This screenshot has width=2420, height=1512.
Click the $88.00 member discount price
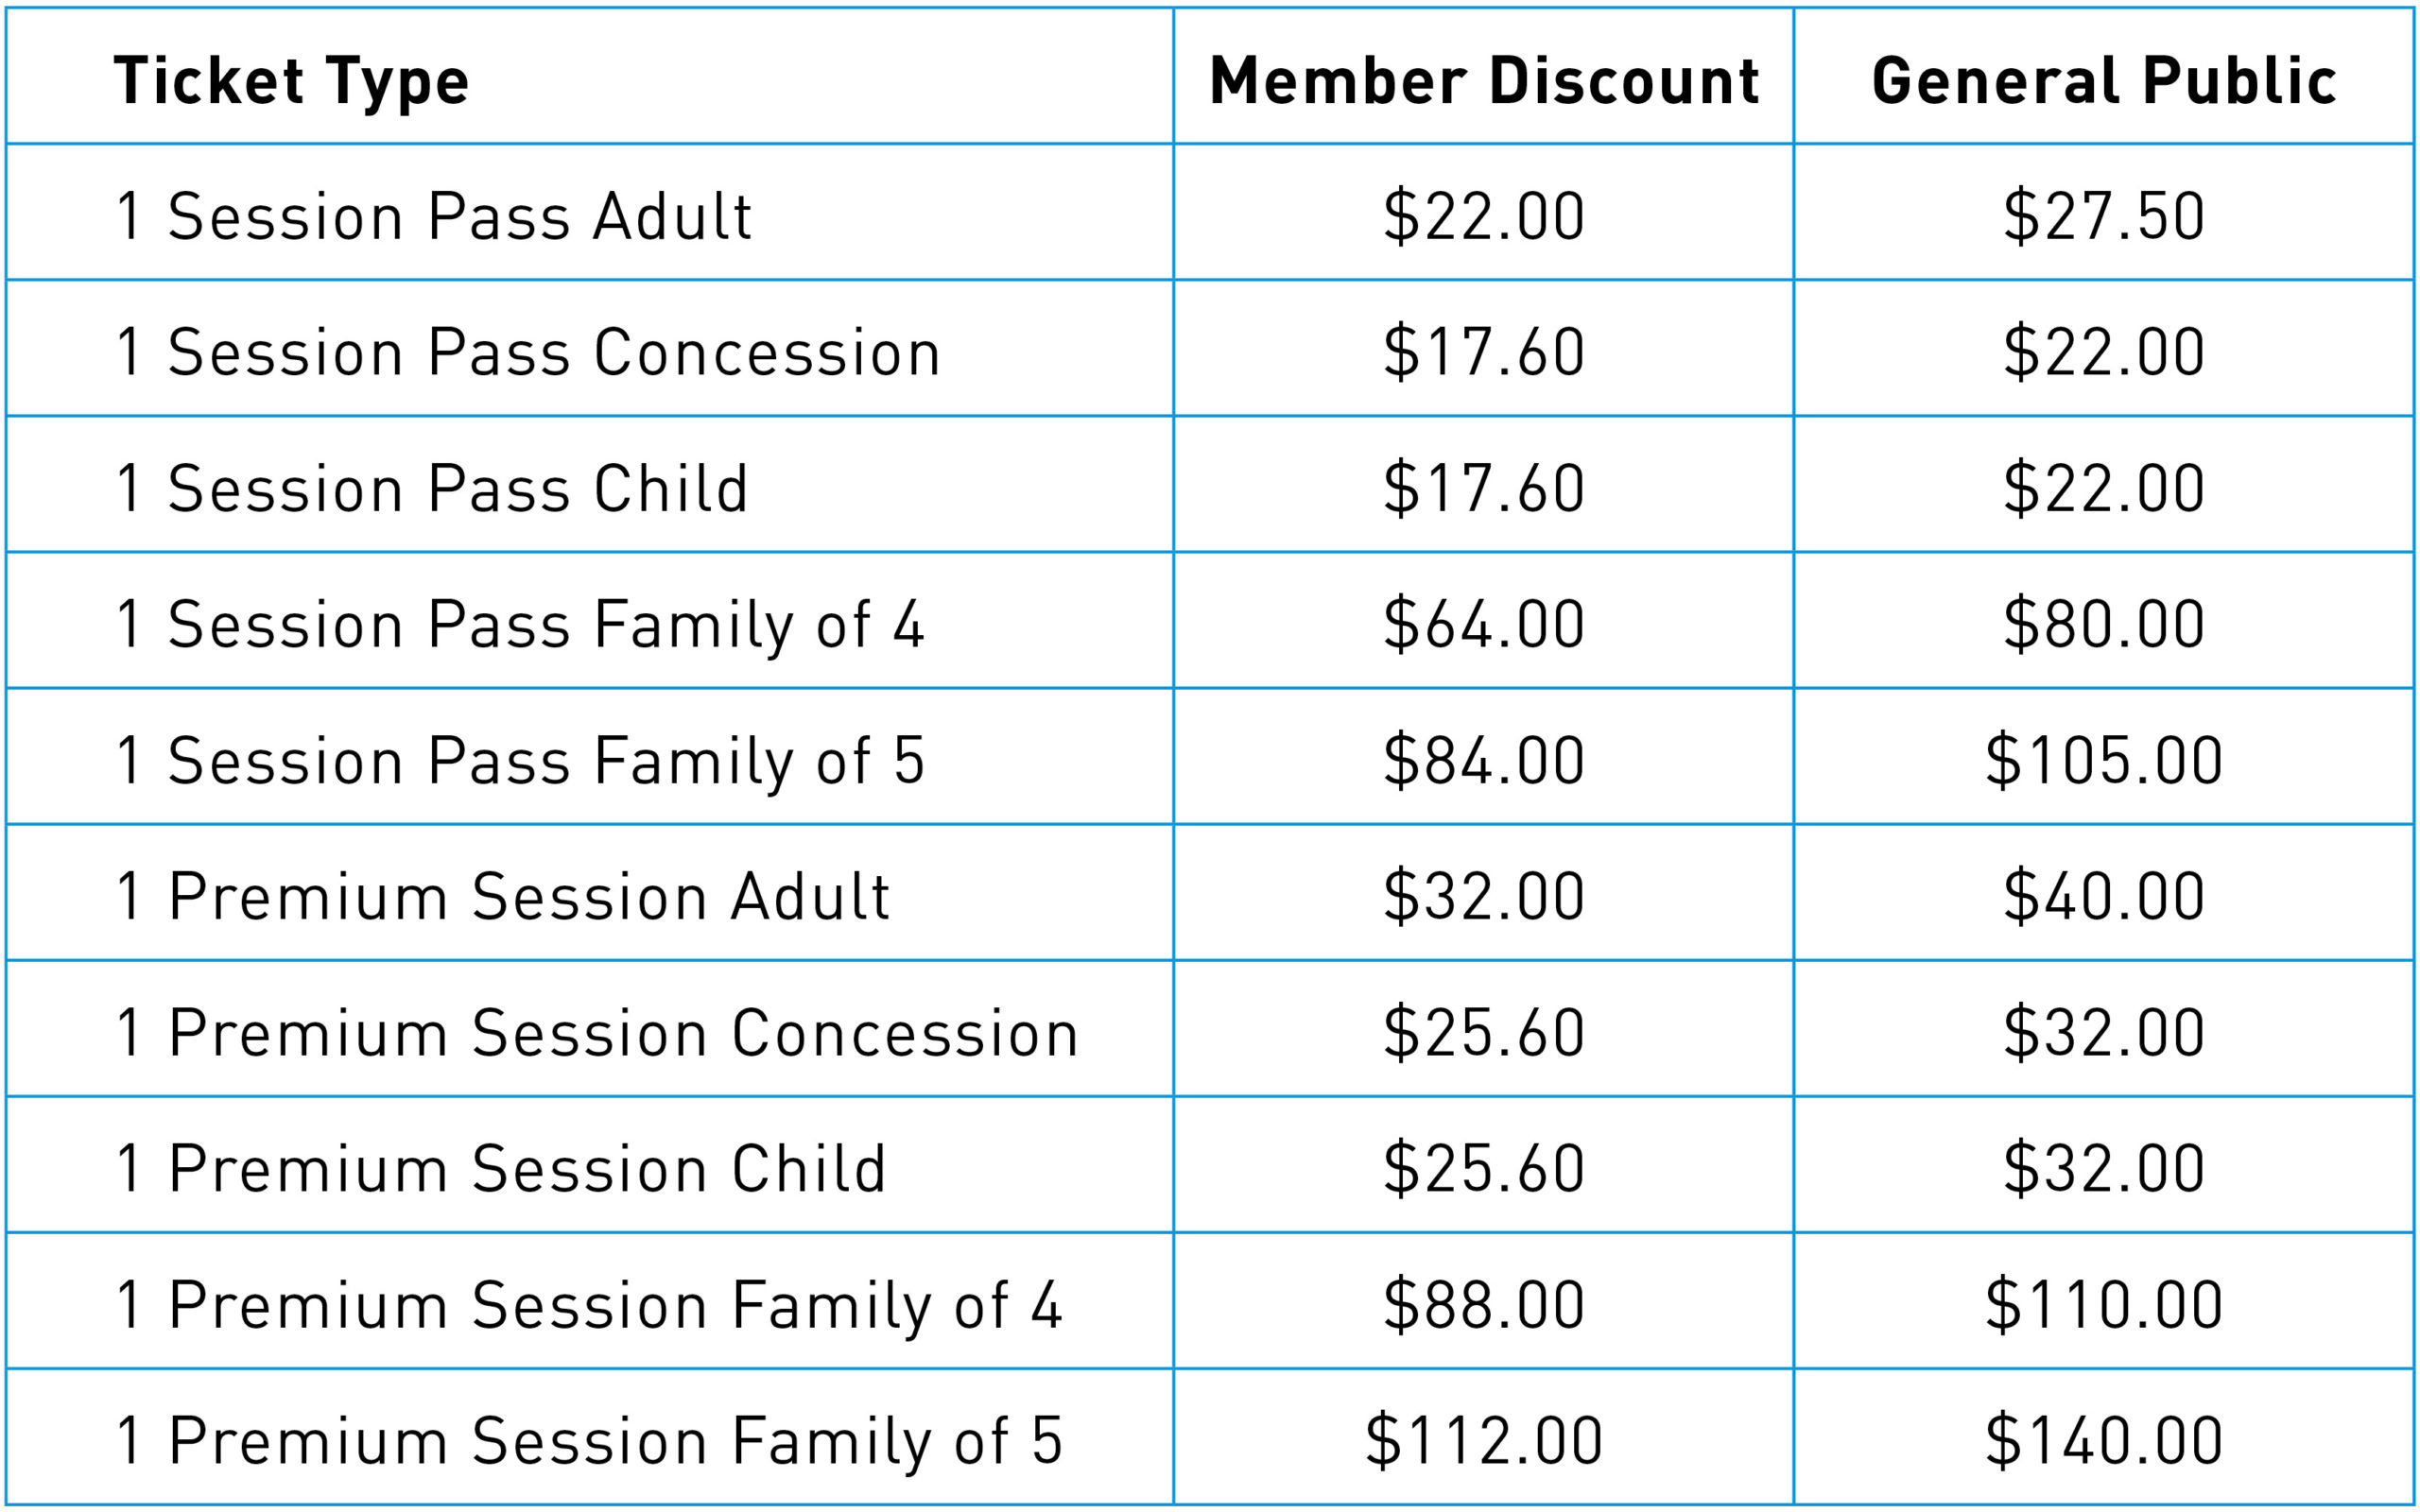coord(1484,1304)
